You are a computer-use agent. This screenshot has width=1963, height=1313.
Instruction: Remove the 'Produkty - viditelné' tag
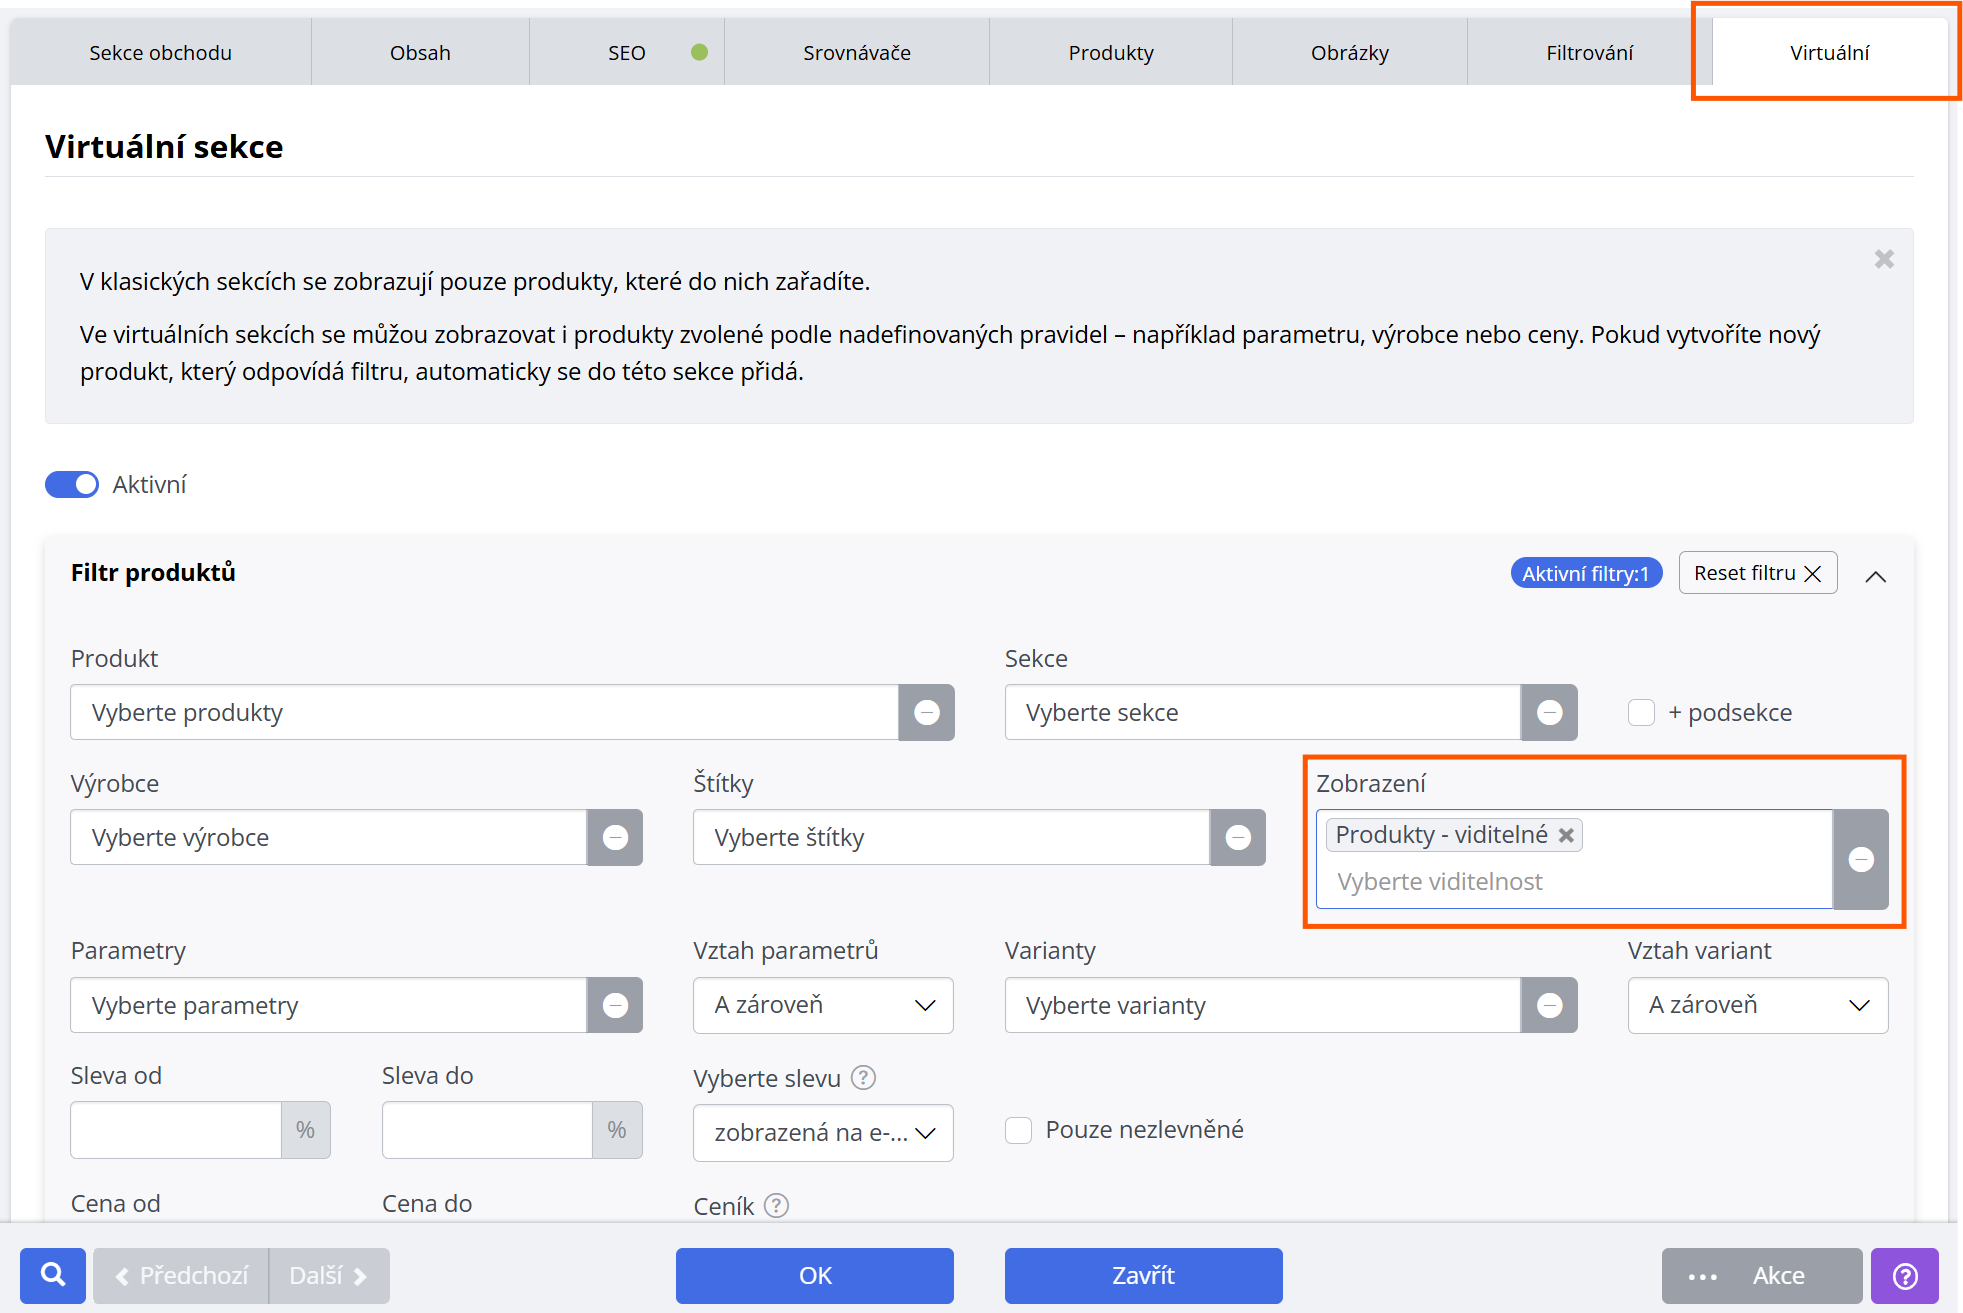coord(1567,835)
